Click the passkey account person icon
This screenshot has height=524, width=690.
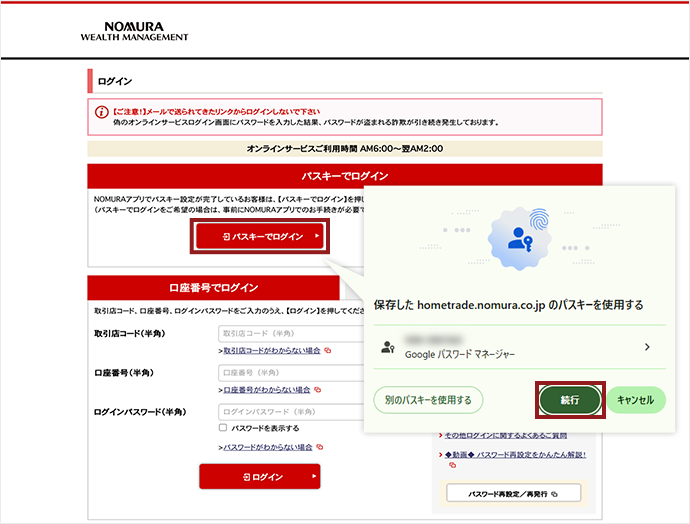click(x=388, y=347)
